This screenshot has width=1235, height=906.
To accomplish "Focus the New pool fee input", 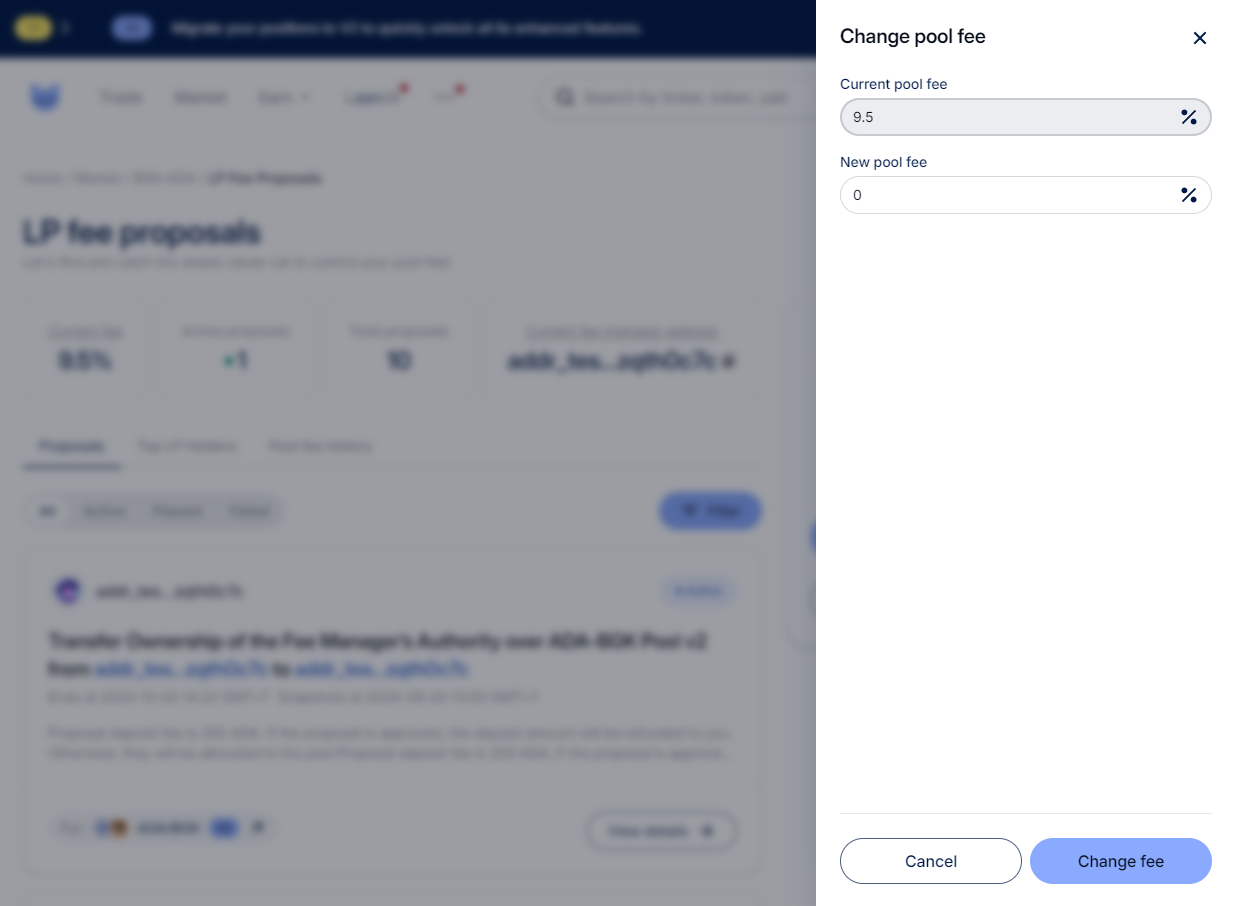I will point(1026,195).
